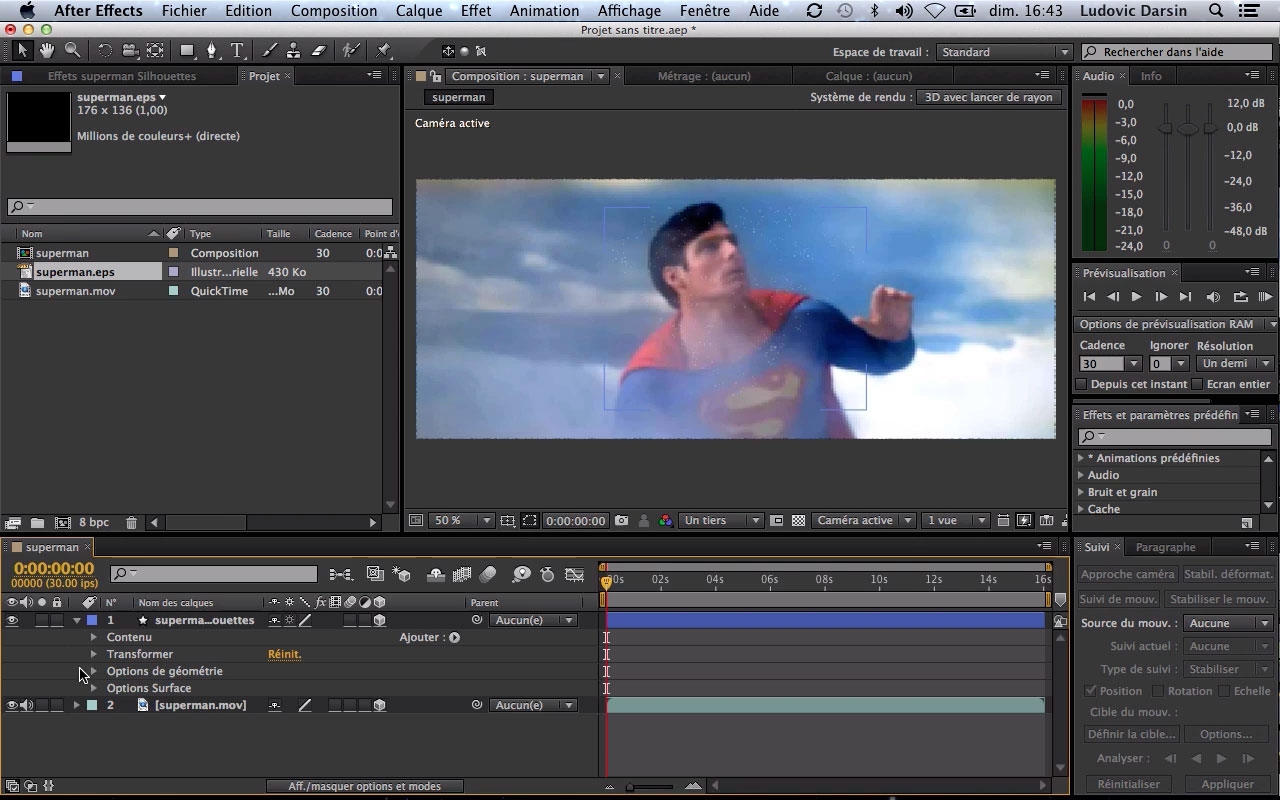This screenshot has width=1280, height=800.
Task: Click the Ajouter arrow button
Action: click(454, 637)
